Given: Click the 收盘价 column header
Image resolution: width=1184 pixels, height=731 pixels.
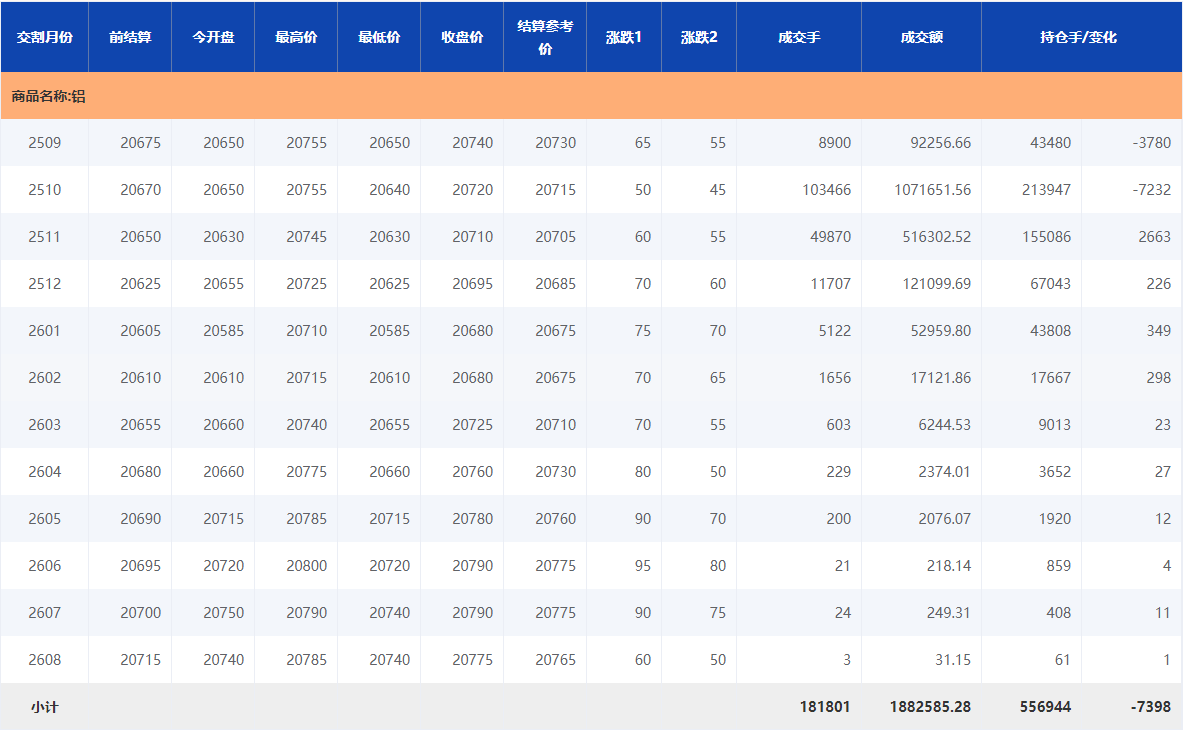Looking at the screenshot, I should click(462, 37).
